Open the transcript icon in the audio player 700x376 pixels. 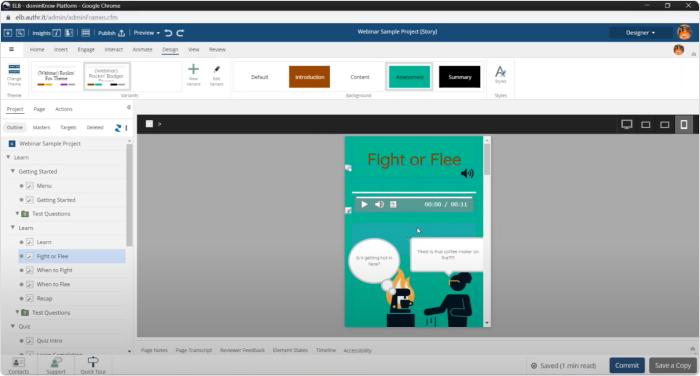(x=393, y=205)
